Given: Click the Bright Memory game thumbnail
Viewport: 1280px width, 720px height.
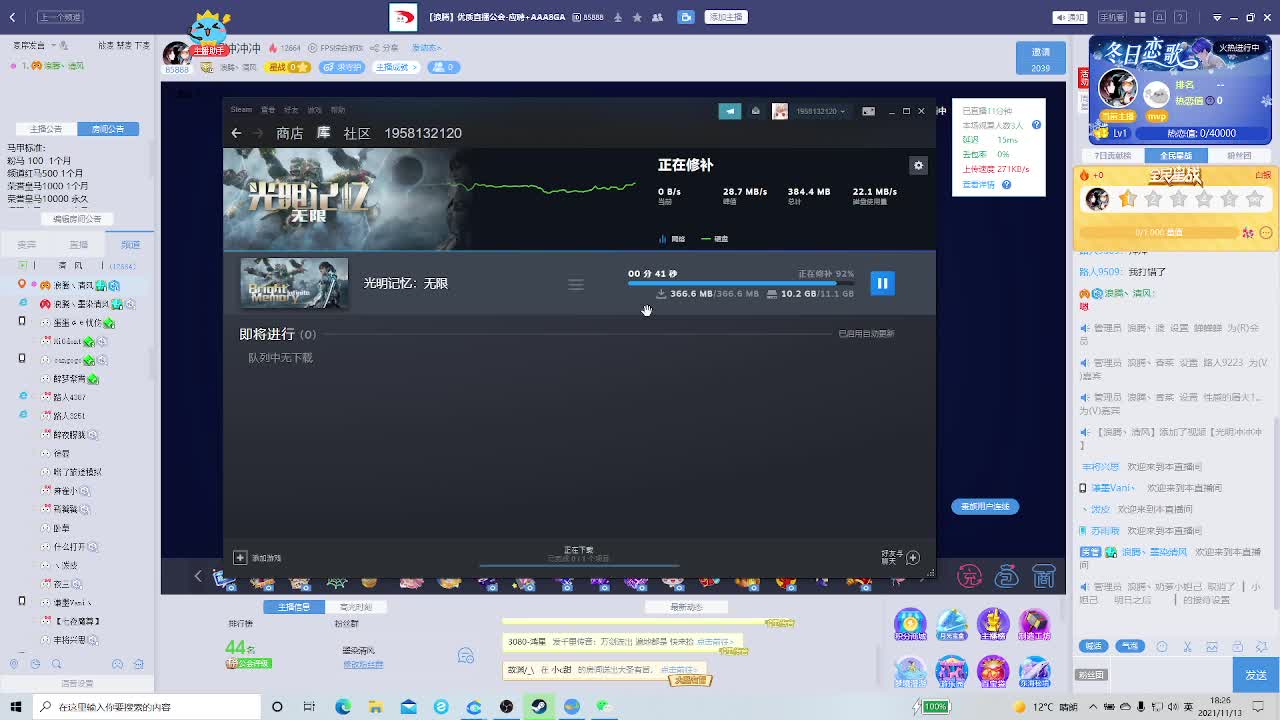Looking at the screenshot, I should (x=294, y=284).
